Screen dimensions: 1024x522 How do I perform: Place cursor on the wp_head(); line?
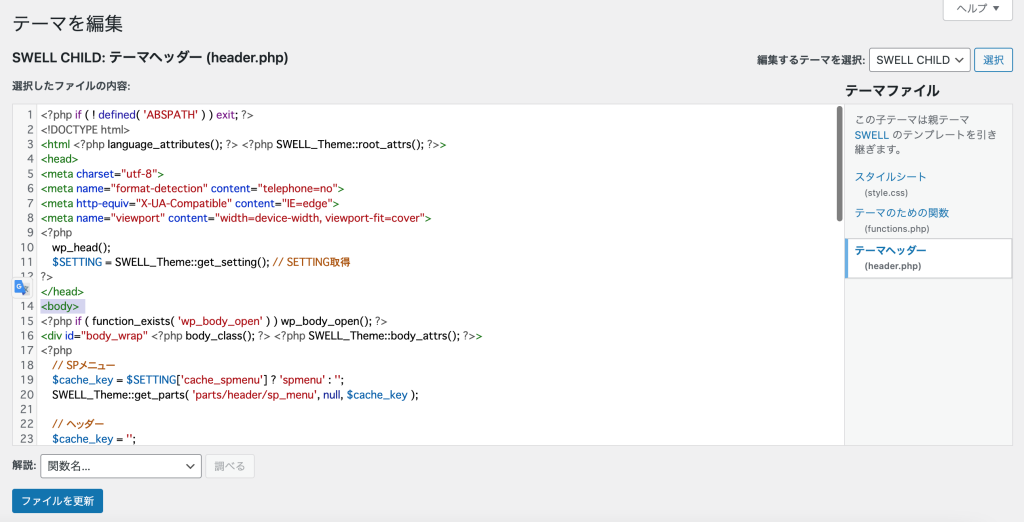82,248
